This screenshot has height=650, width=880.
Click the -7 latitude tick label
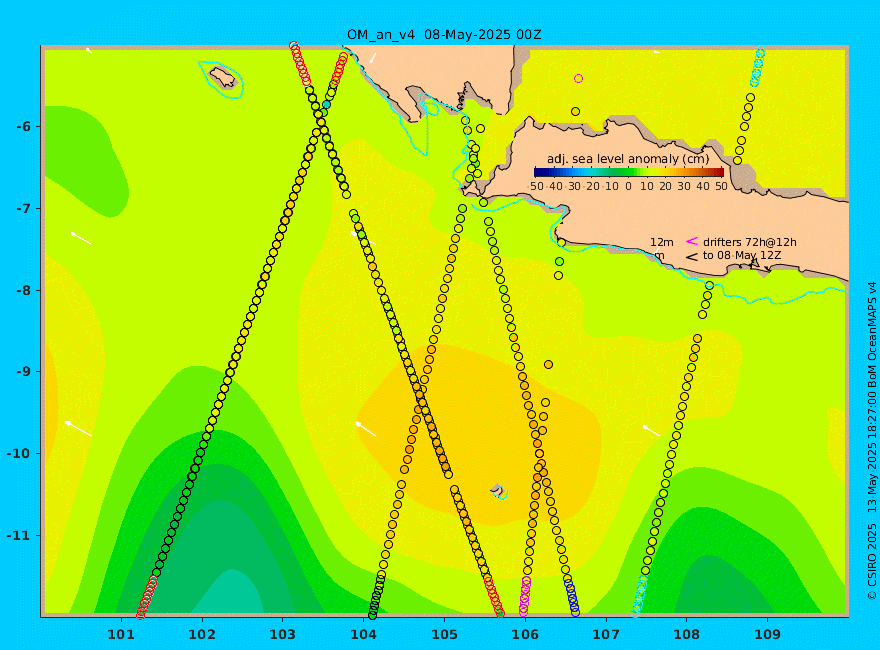point(24,208)
